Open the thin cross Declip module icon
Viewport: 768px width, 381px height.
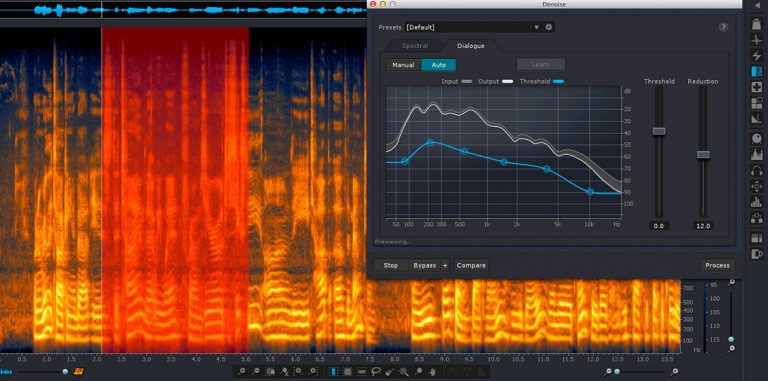pyautogui.click(x=756, y=40)
